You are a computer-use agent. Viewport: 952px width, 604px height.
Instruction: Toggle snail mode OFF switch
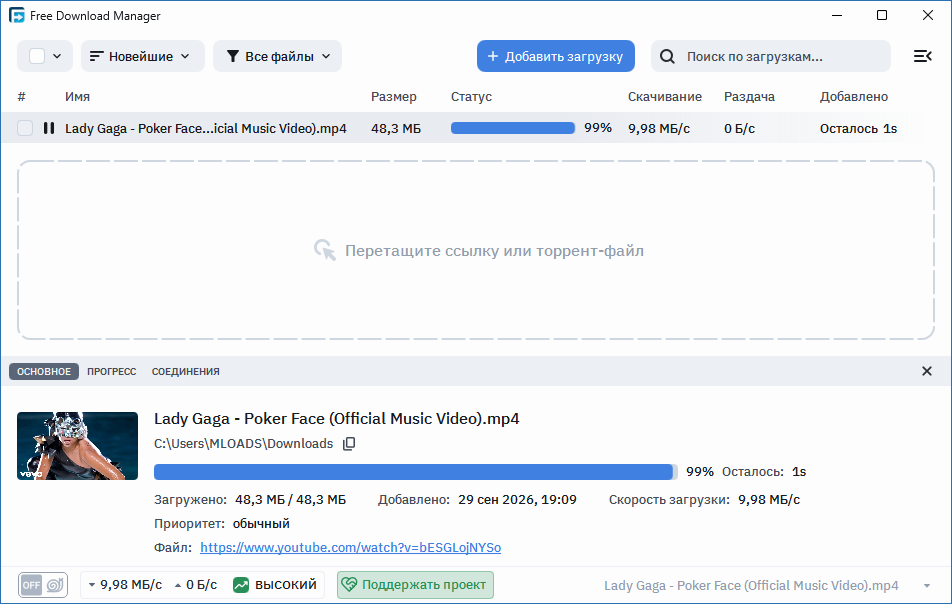pos(42,585)
